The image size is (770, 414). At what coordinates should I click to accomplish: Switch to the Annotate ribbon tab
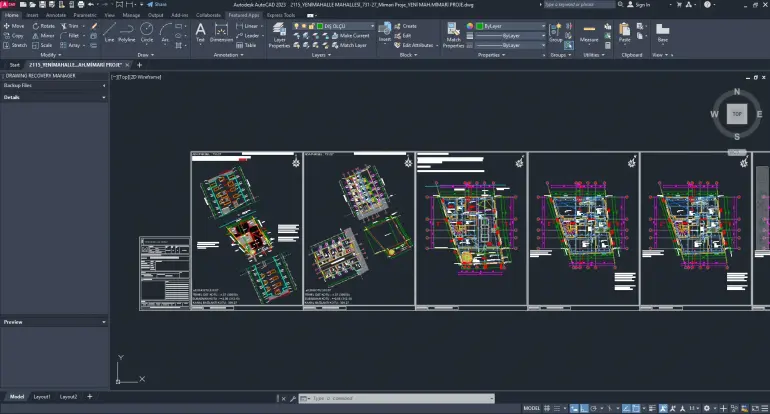[x=56, y=16]
